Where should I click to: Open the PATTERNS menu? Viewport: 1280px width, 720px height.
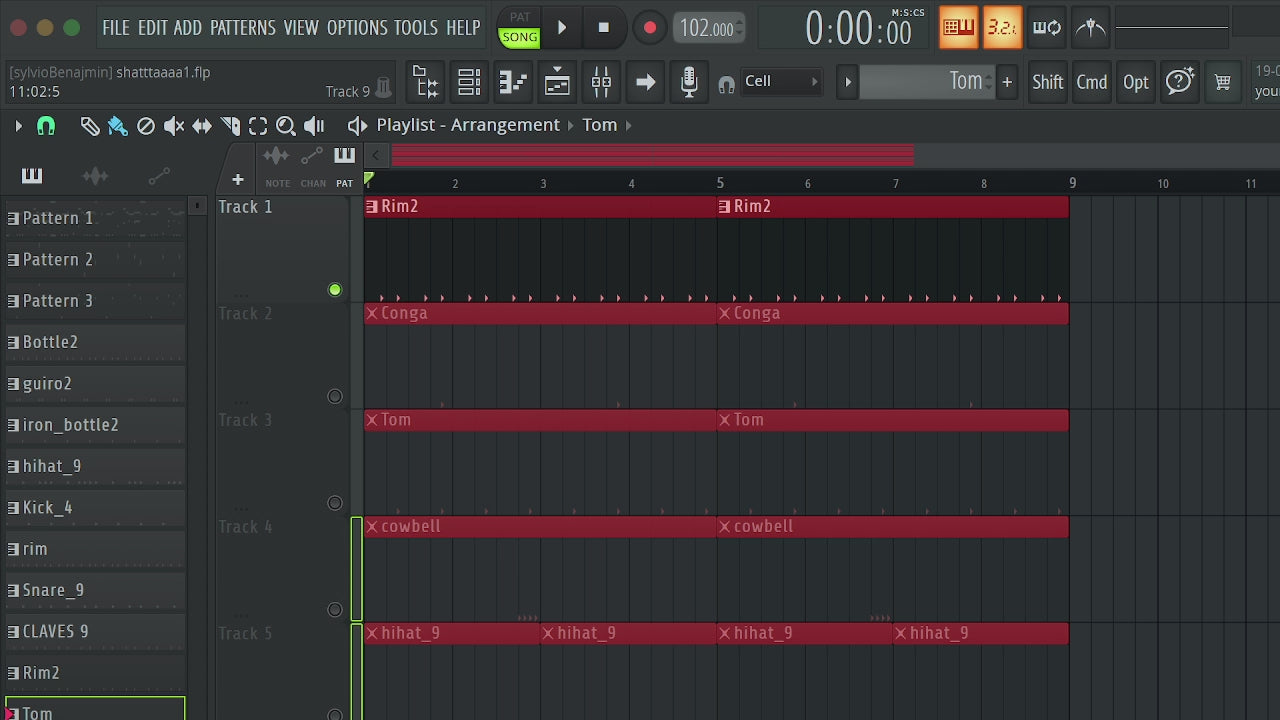point(244,28)
